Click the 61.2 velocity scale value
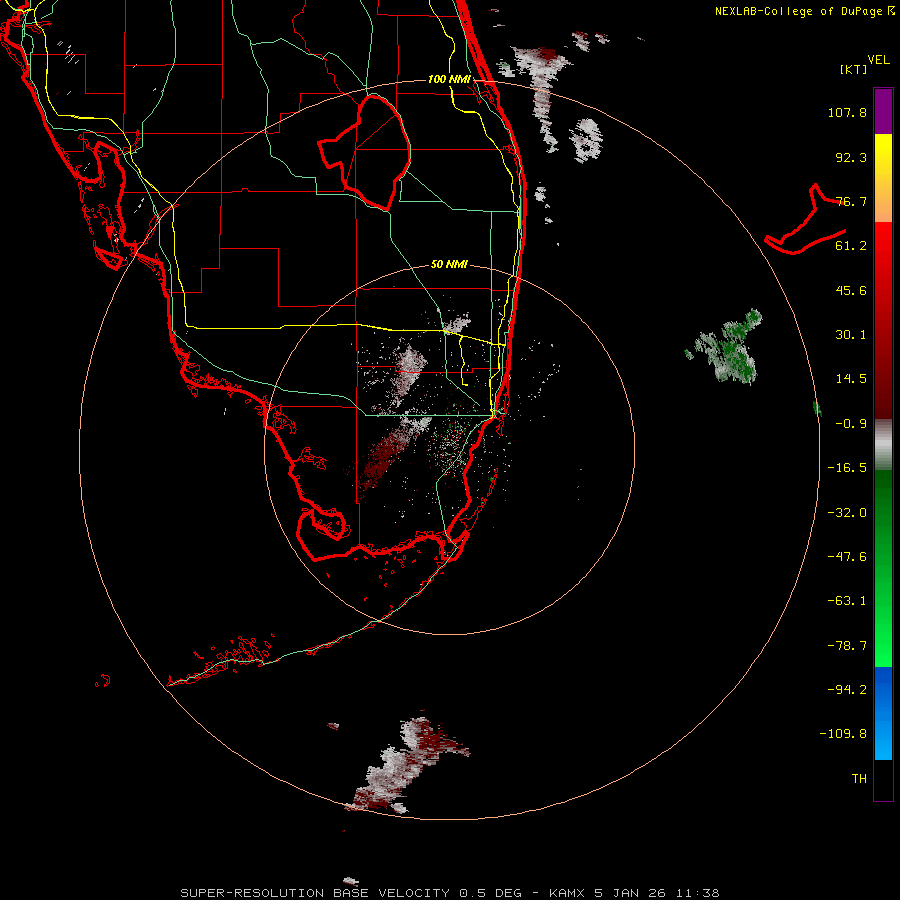The image size is (900, 900). coord(851,246)
